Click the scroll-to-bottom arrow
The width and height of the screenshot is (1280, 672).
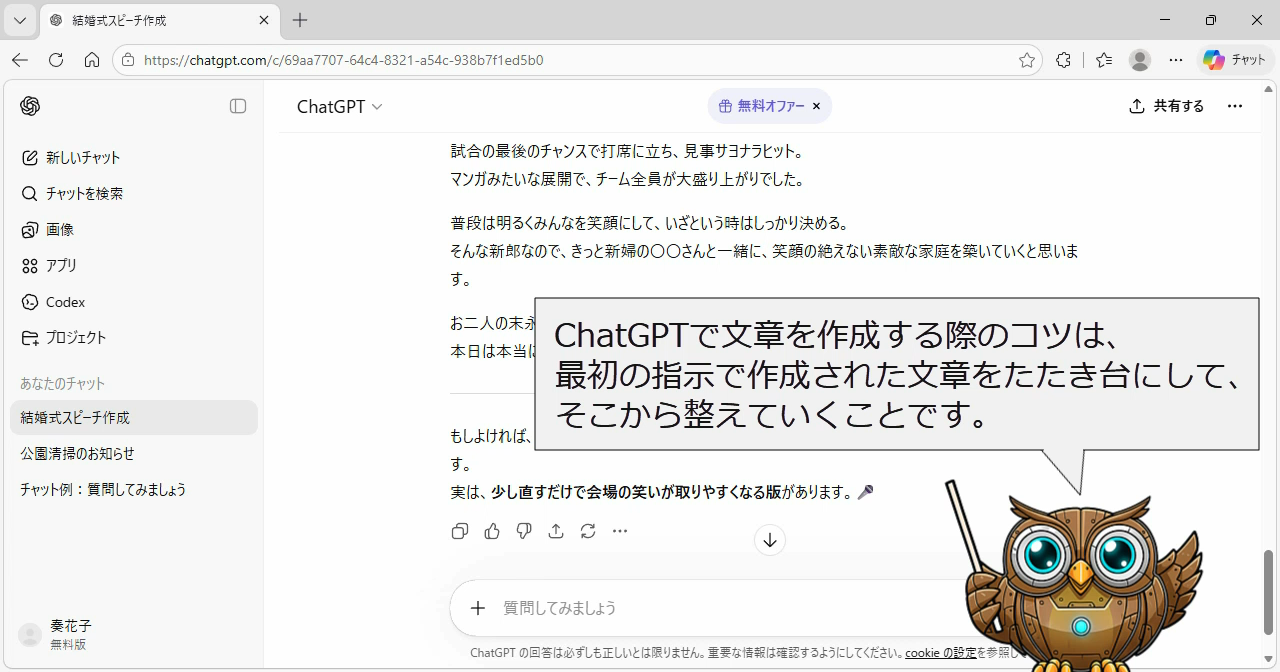(769, 540)
